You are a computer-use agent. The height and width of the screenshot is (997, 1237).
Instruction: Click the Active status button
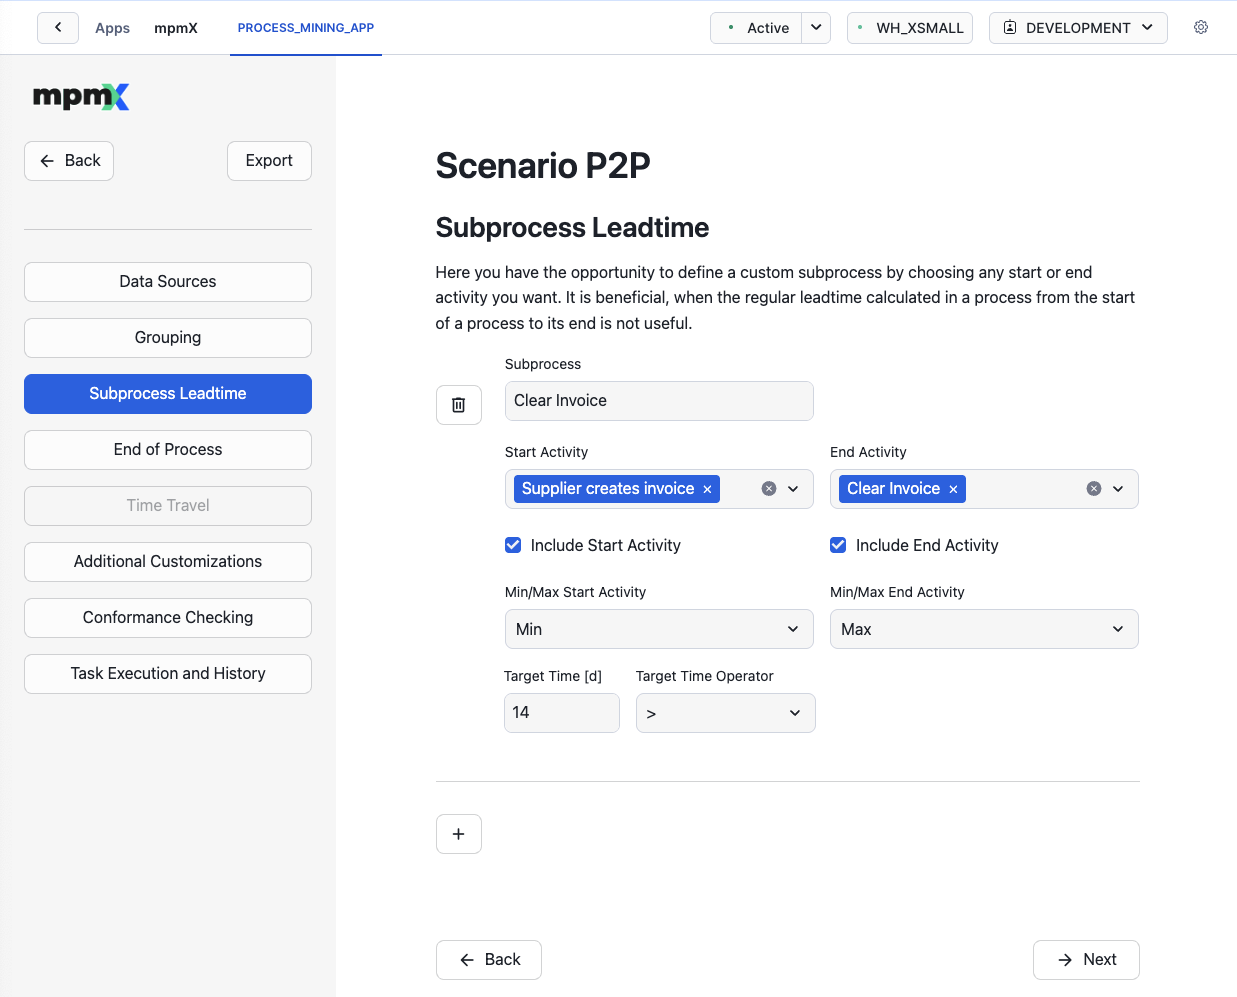point(757,28)
